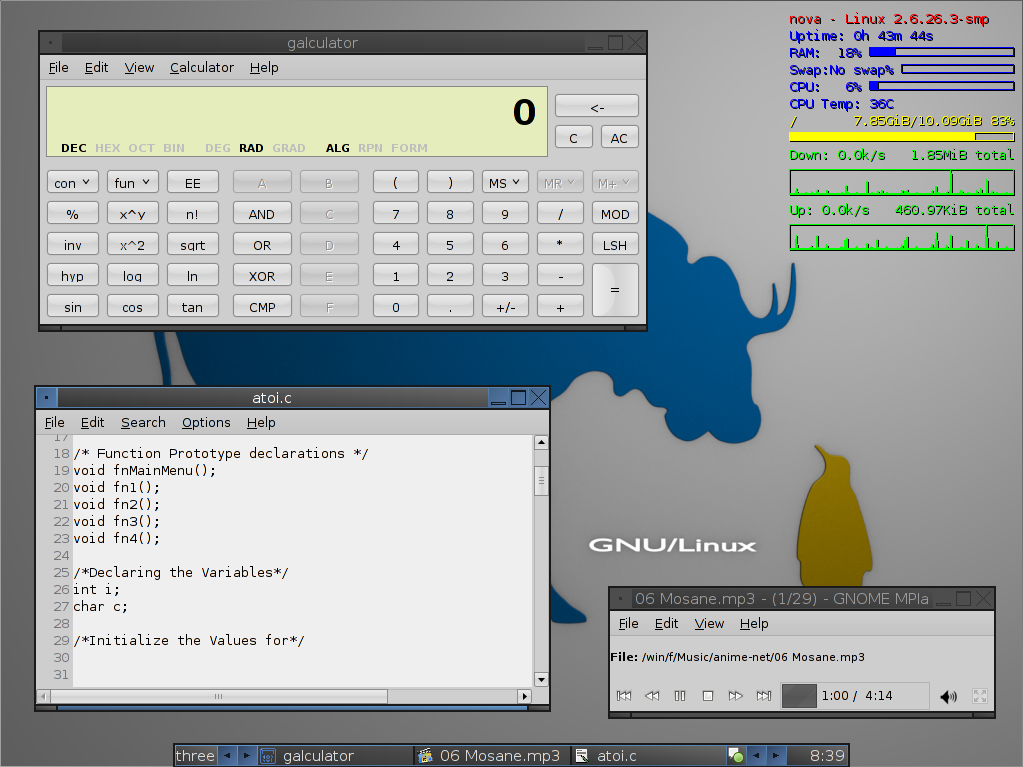Image resolution: width=1023 pixels, height=767 pixels.
Task: Click the digit 7 calculator button
Action: (396, 214)
